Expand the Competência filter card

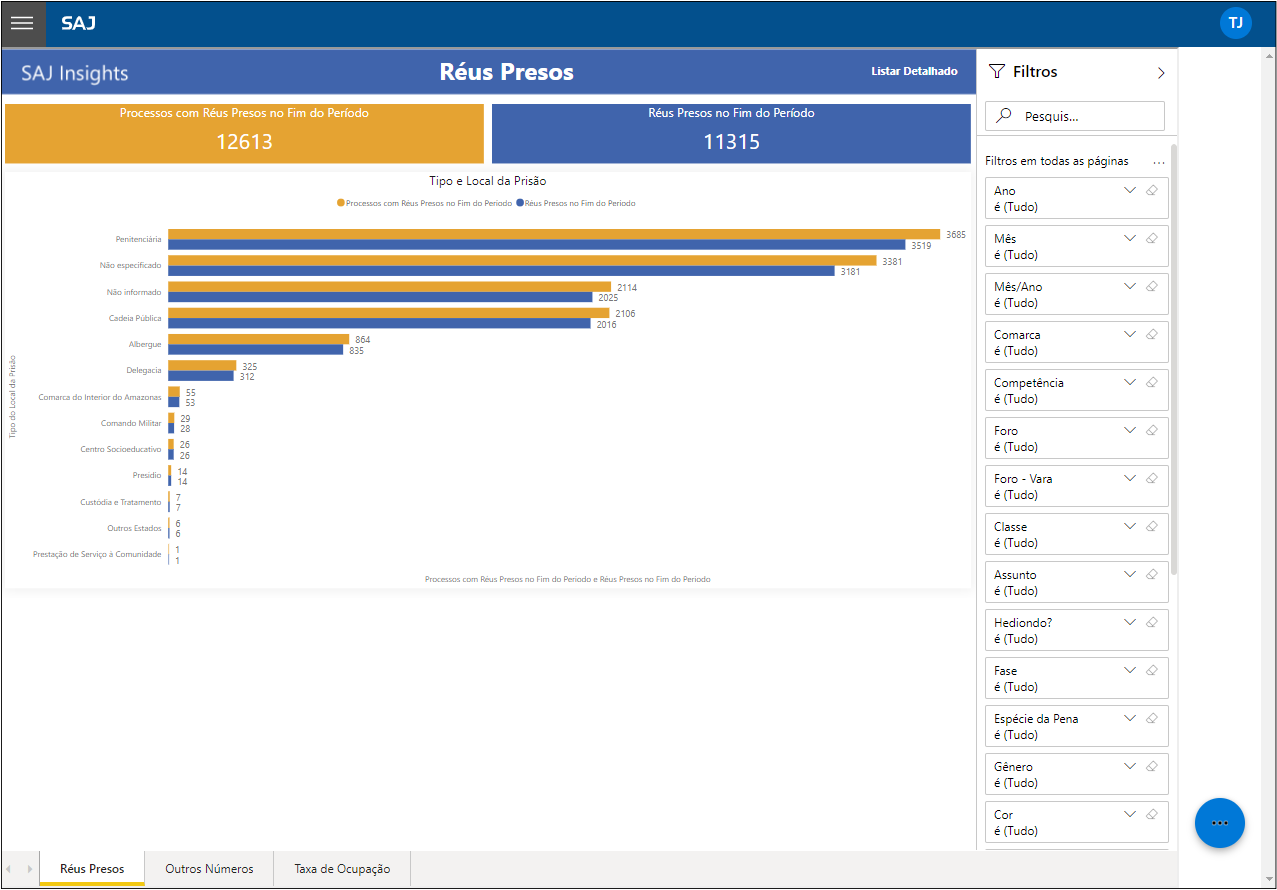[x=1130, y=382]
